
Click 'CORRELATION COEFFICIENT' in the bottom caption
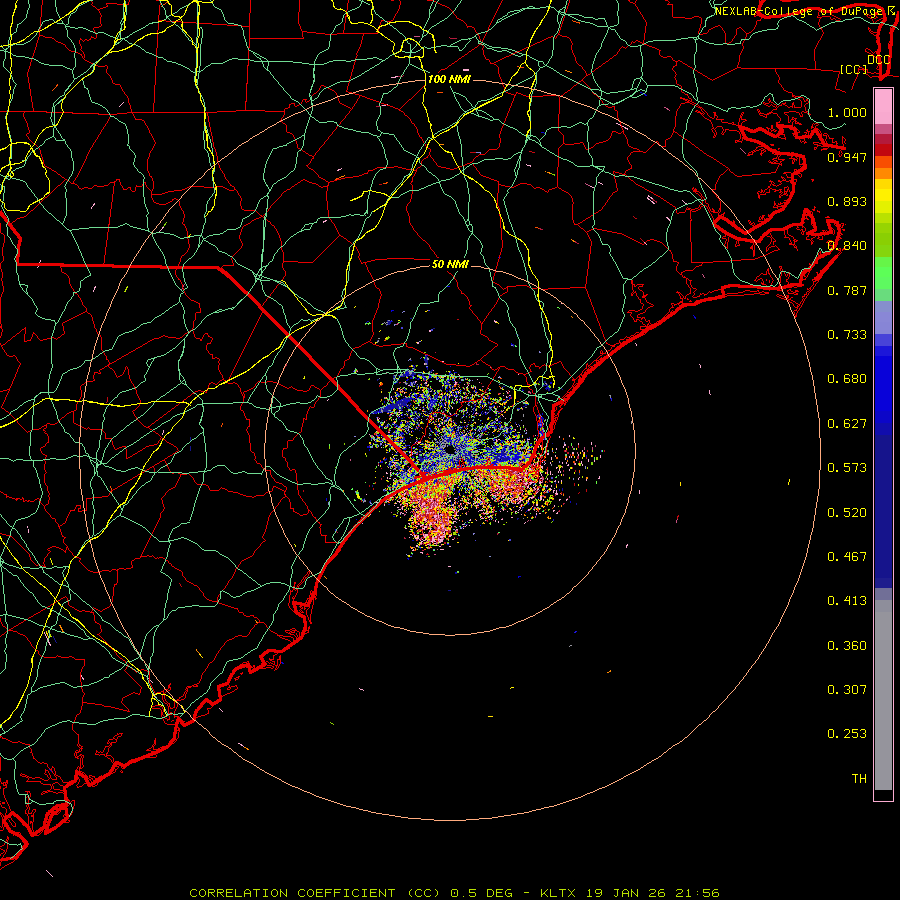(x=292, y=893)
